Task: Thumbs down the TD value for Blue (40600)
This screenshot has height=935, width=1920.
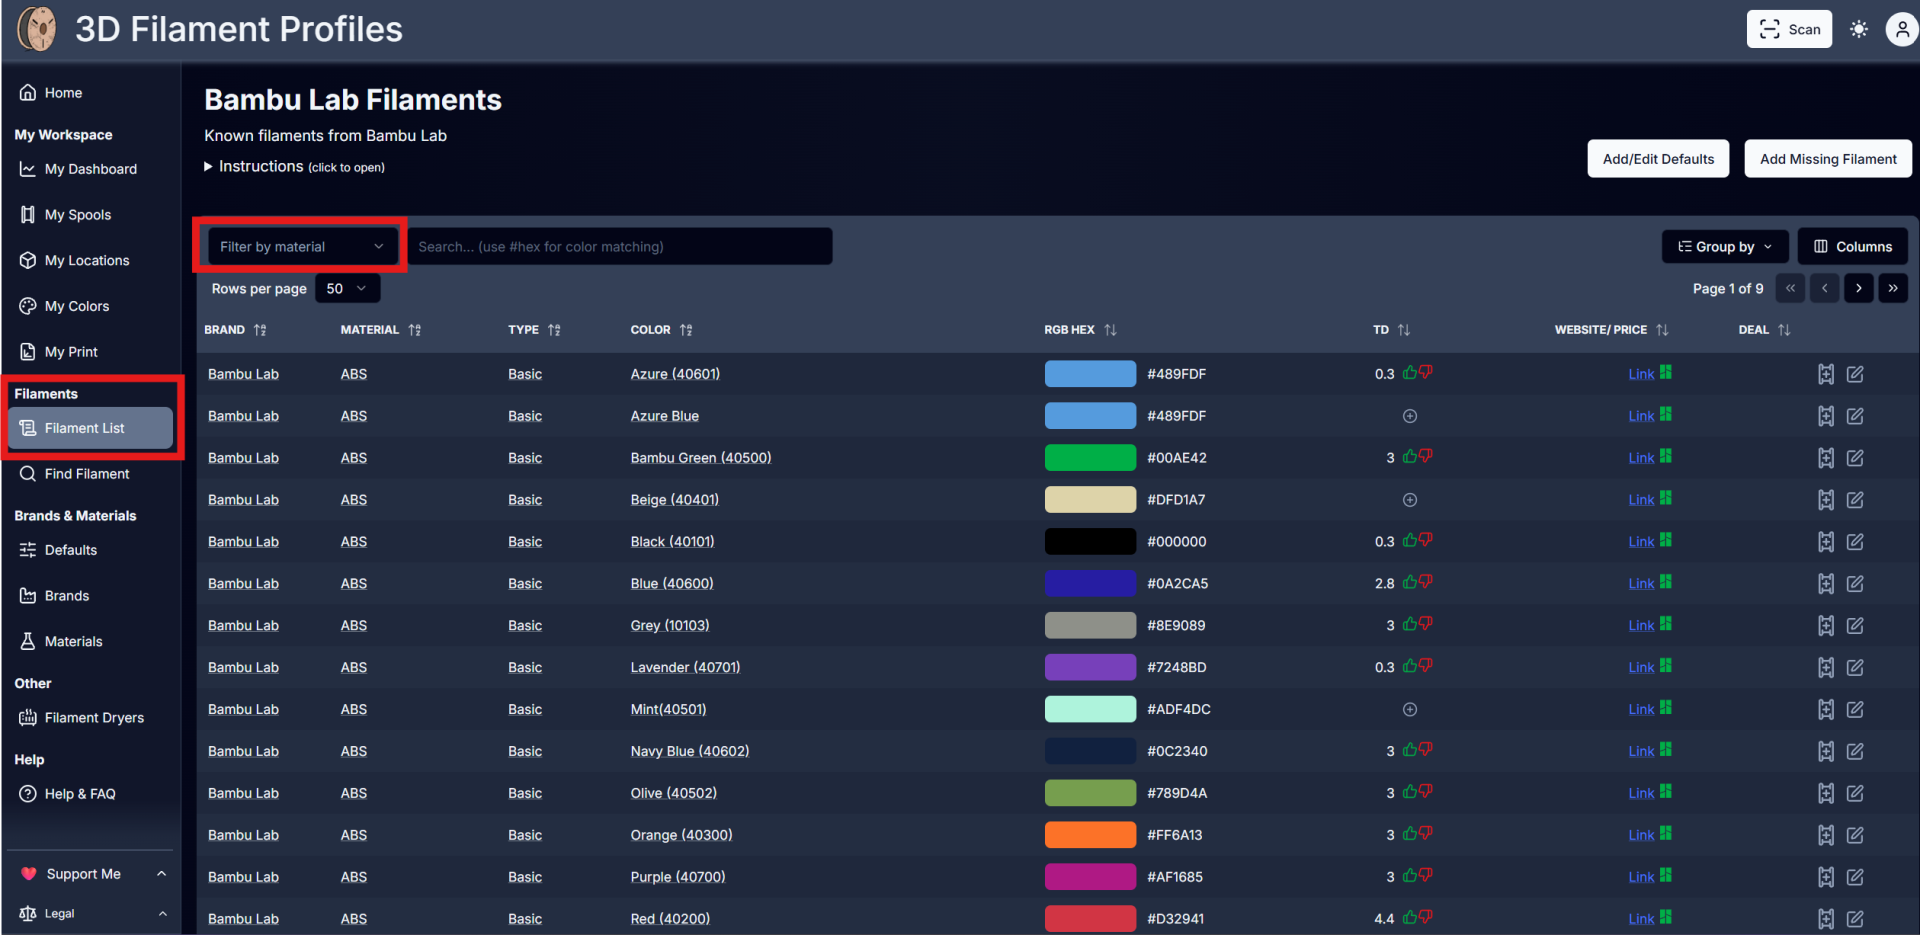Action: pyautogui.click(x=1426, y=582)
